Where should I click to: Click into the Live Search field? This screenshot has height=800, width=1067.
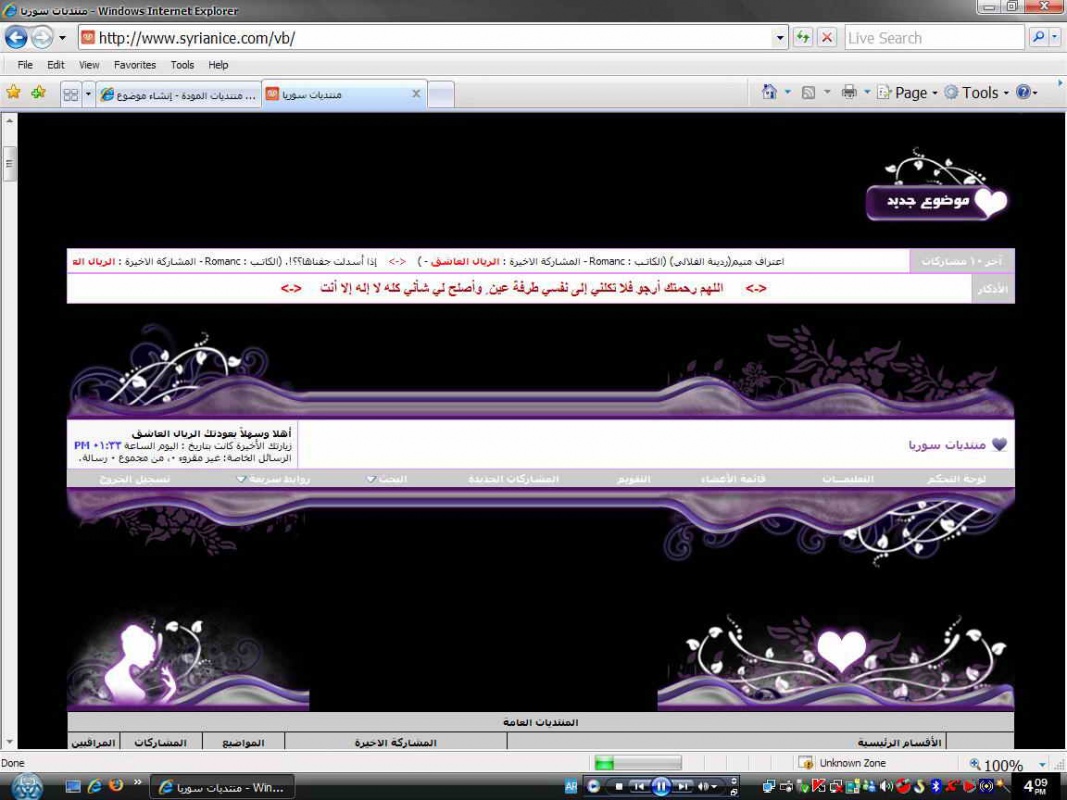tap(933, 38)
